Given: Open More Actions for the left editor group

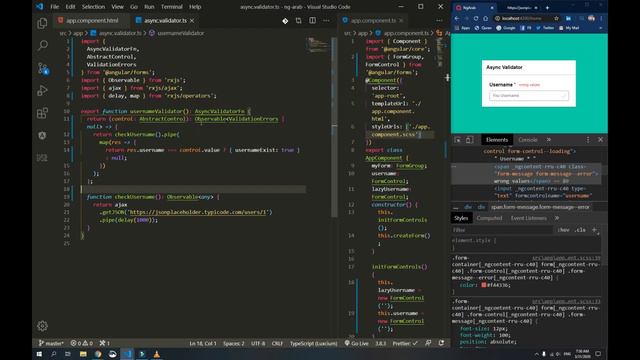Looking at the screenshot, I should (x=326, y=20).
